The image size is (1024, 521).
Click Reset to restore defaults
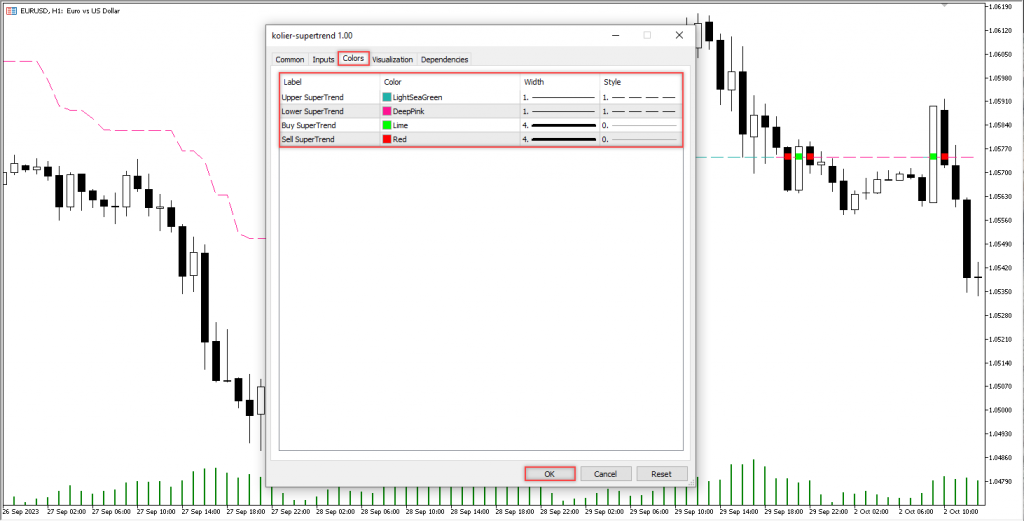tap(662, 474)
